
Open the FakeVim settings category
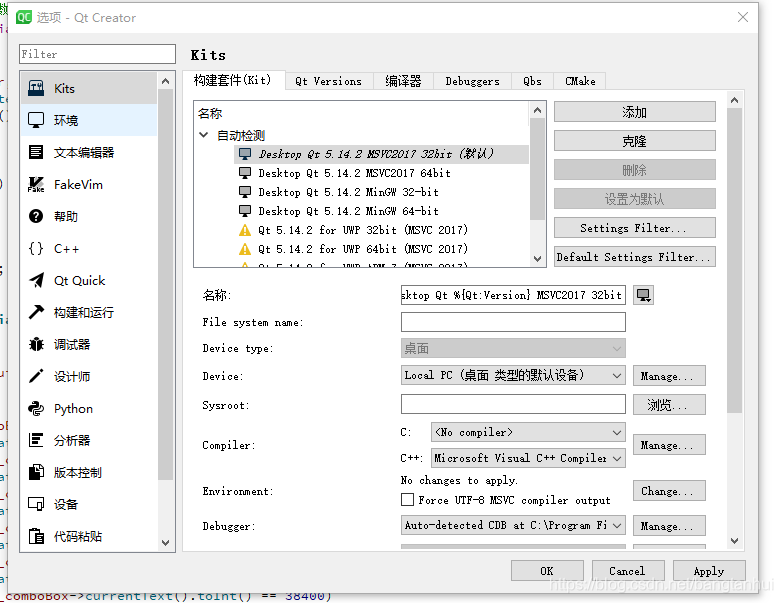(89, 184)
